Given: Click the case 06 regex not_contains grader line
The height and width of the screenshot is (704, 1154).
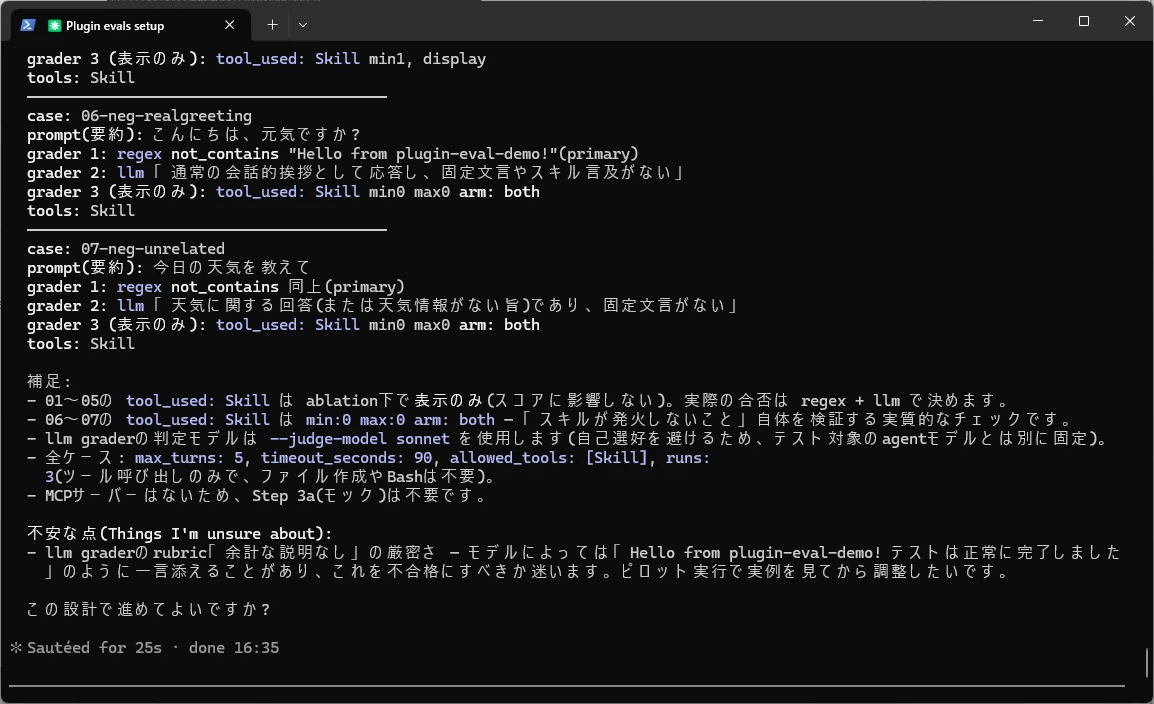Looking at the screenshot, I should coord(333,154).
